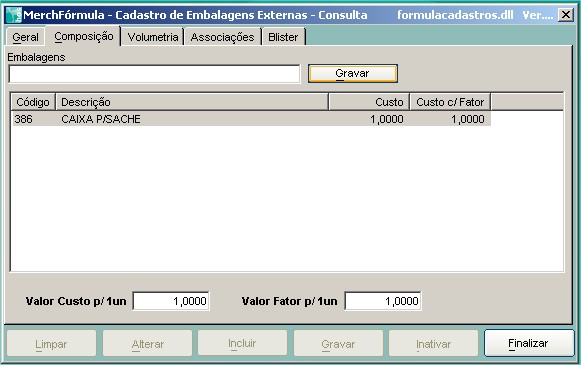Click the Descrição column header
Image resolution: width=581 pixels, height=365 pixels.
pos(192,102)
